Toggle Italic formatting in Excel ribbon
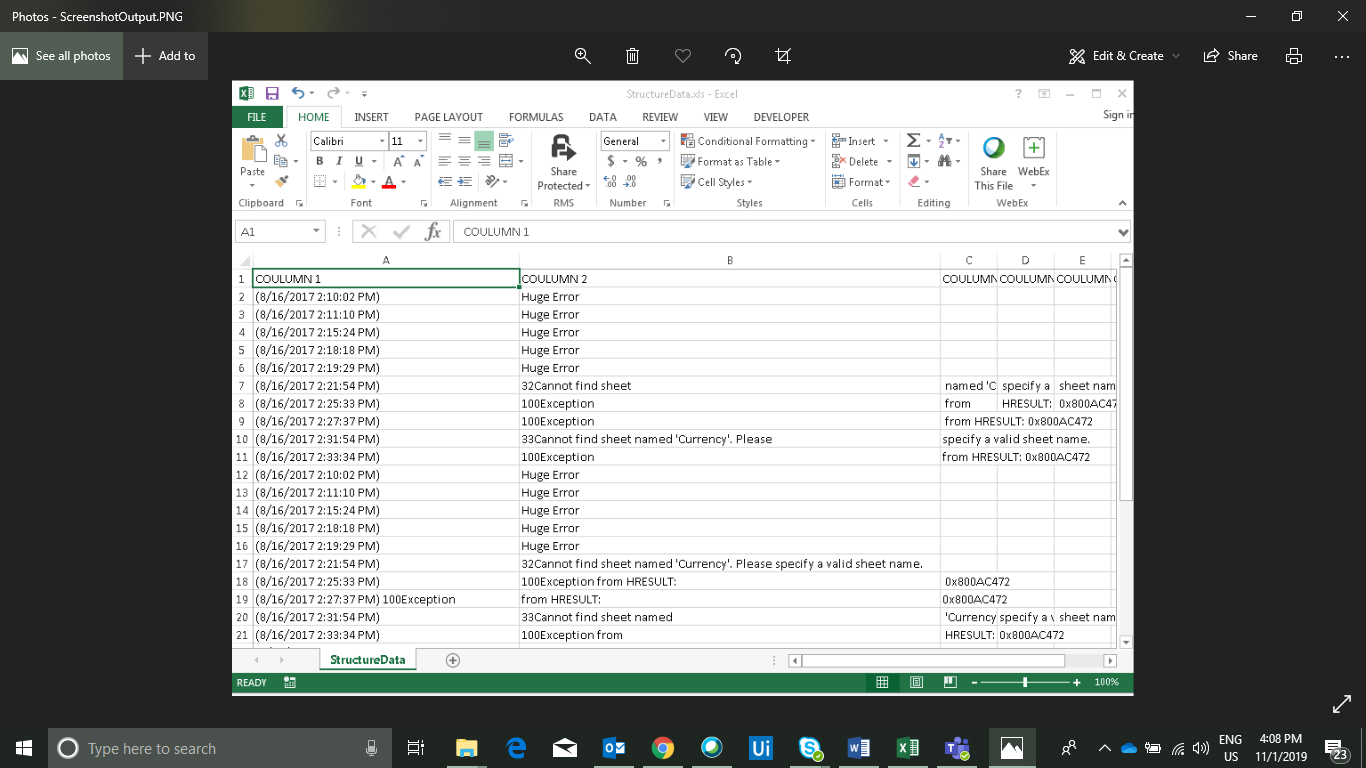This screenshot has width=1366, height=768. point(338,161)
